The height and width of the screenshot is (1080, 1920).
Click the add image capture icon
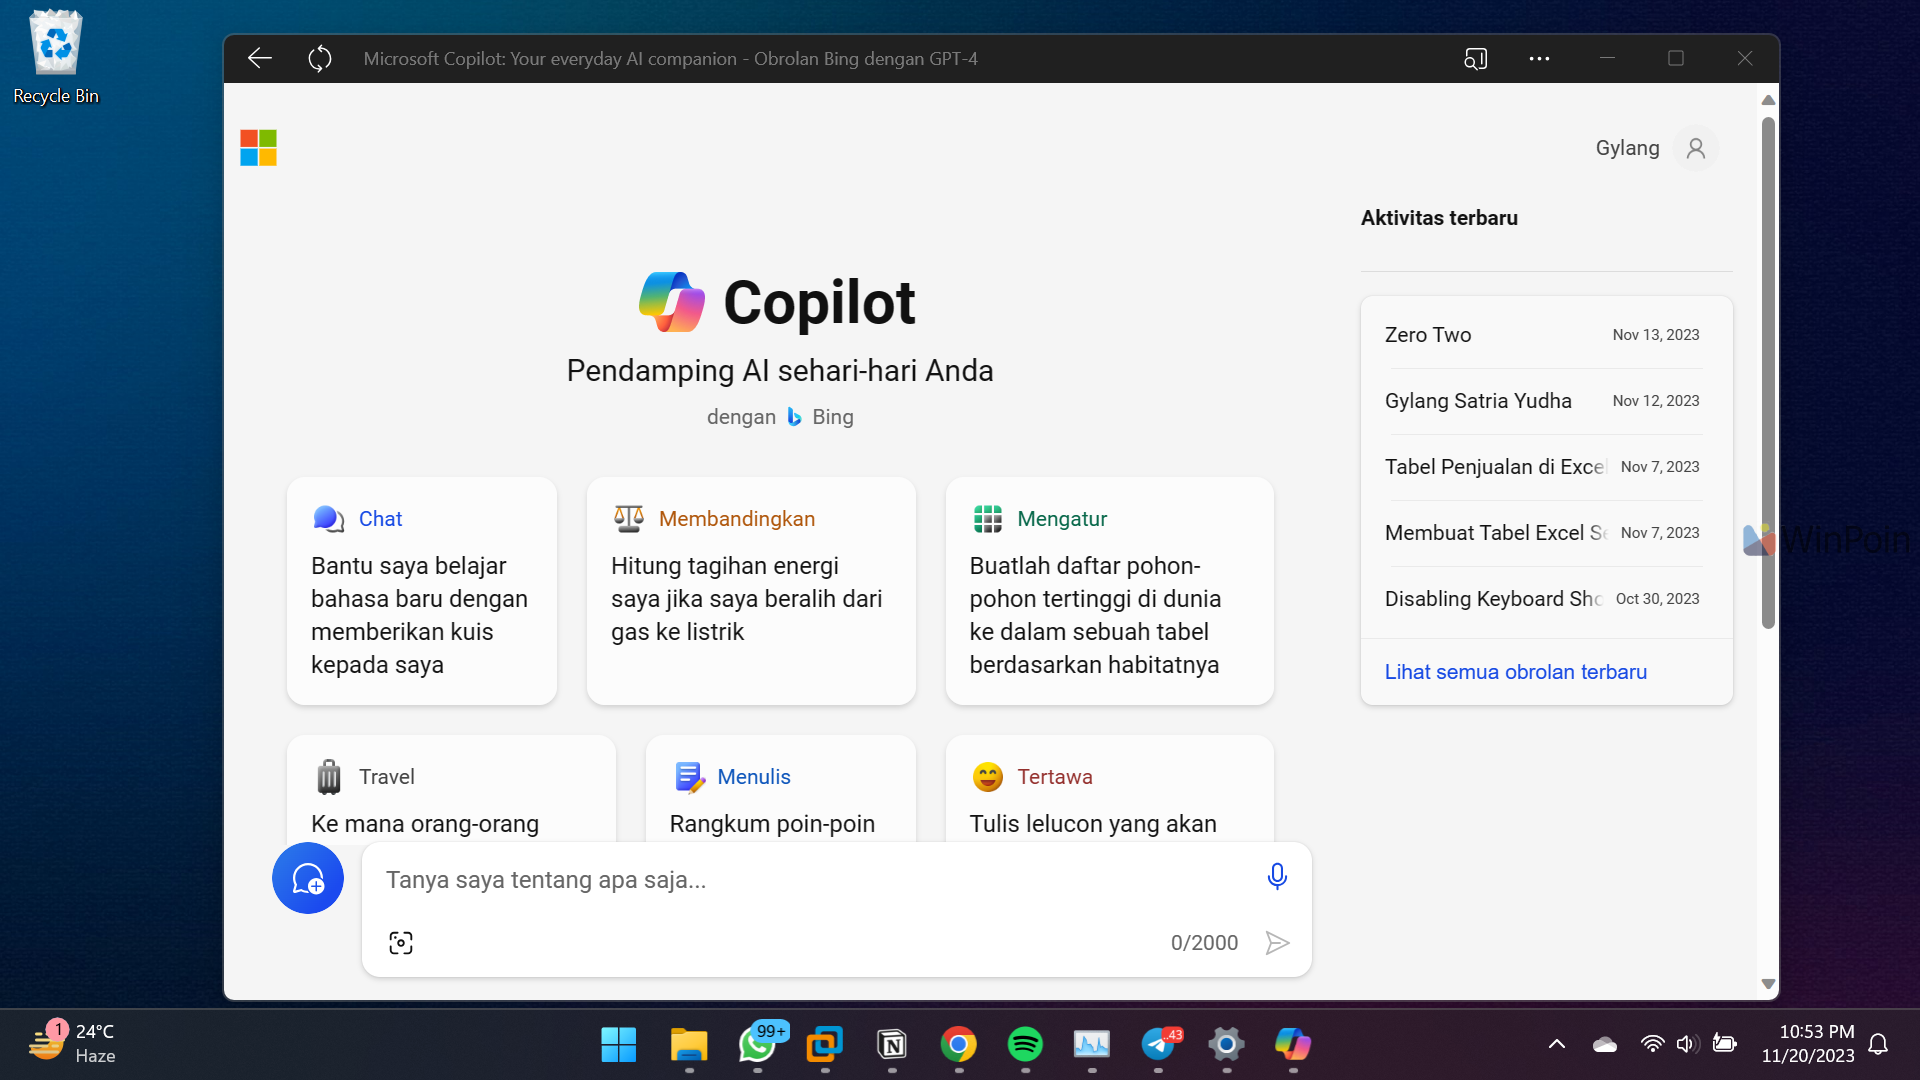click(401, 942)
